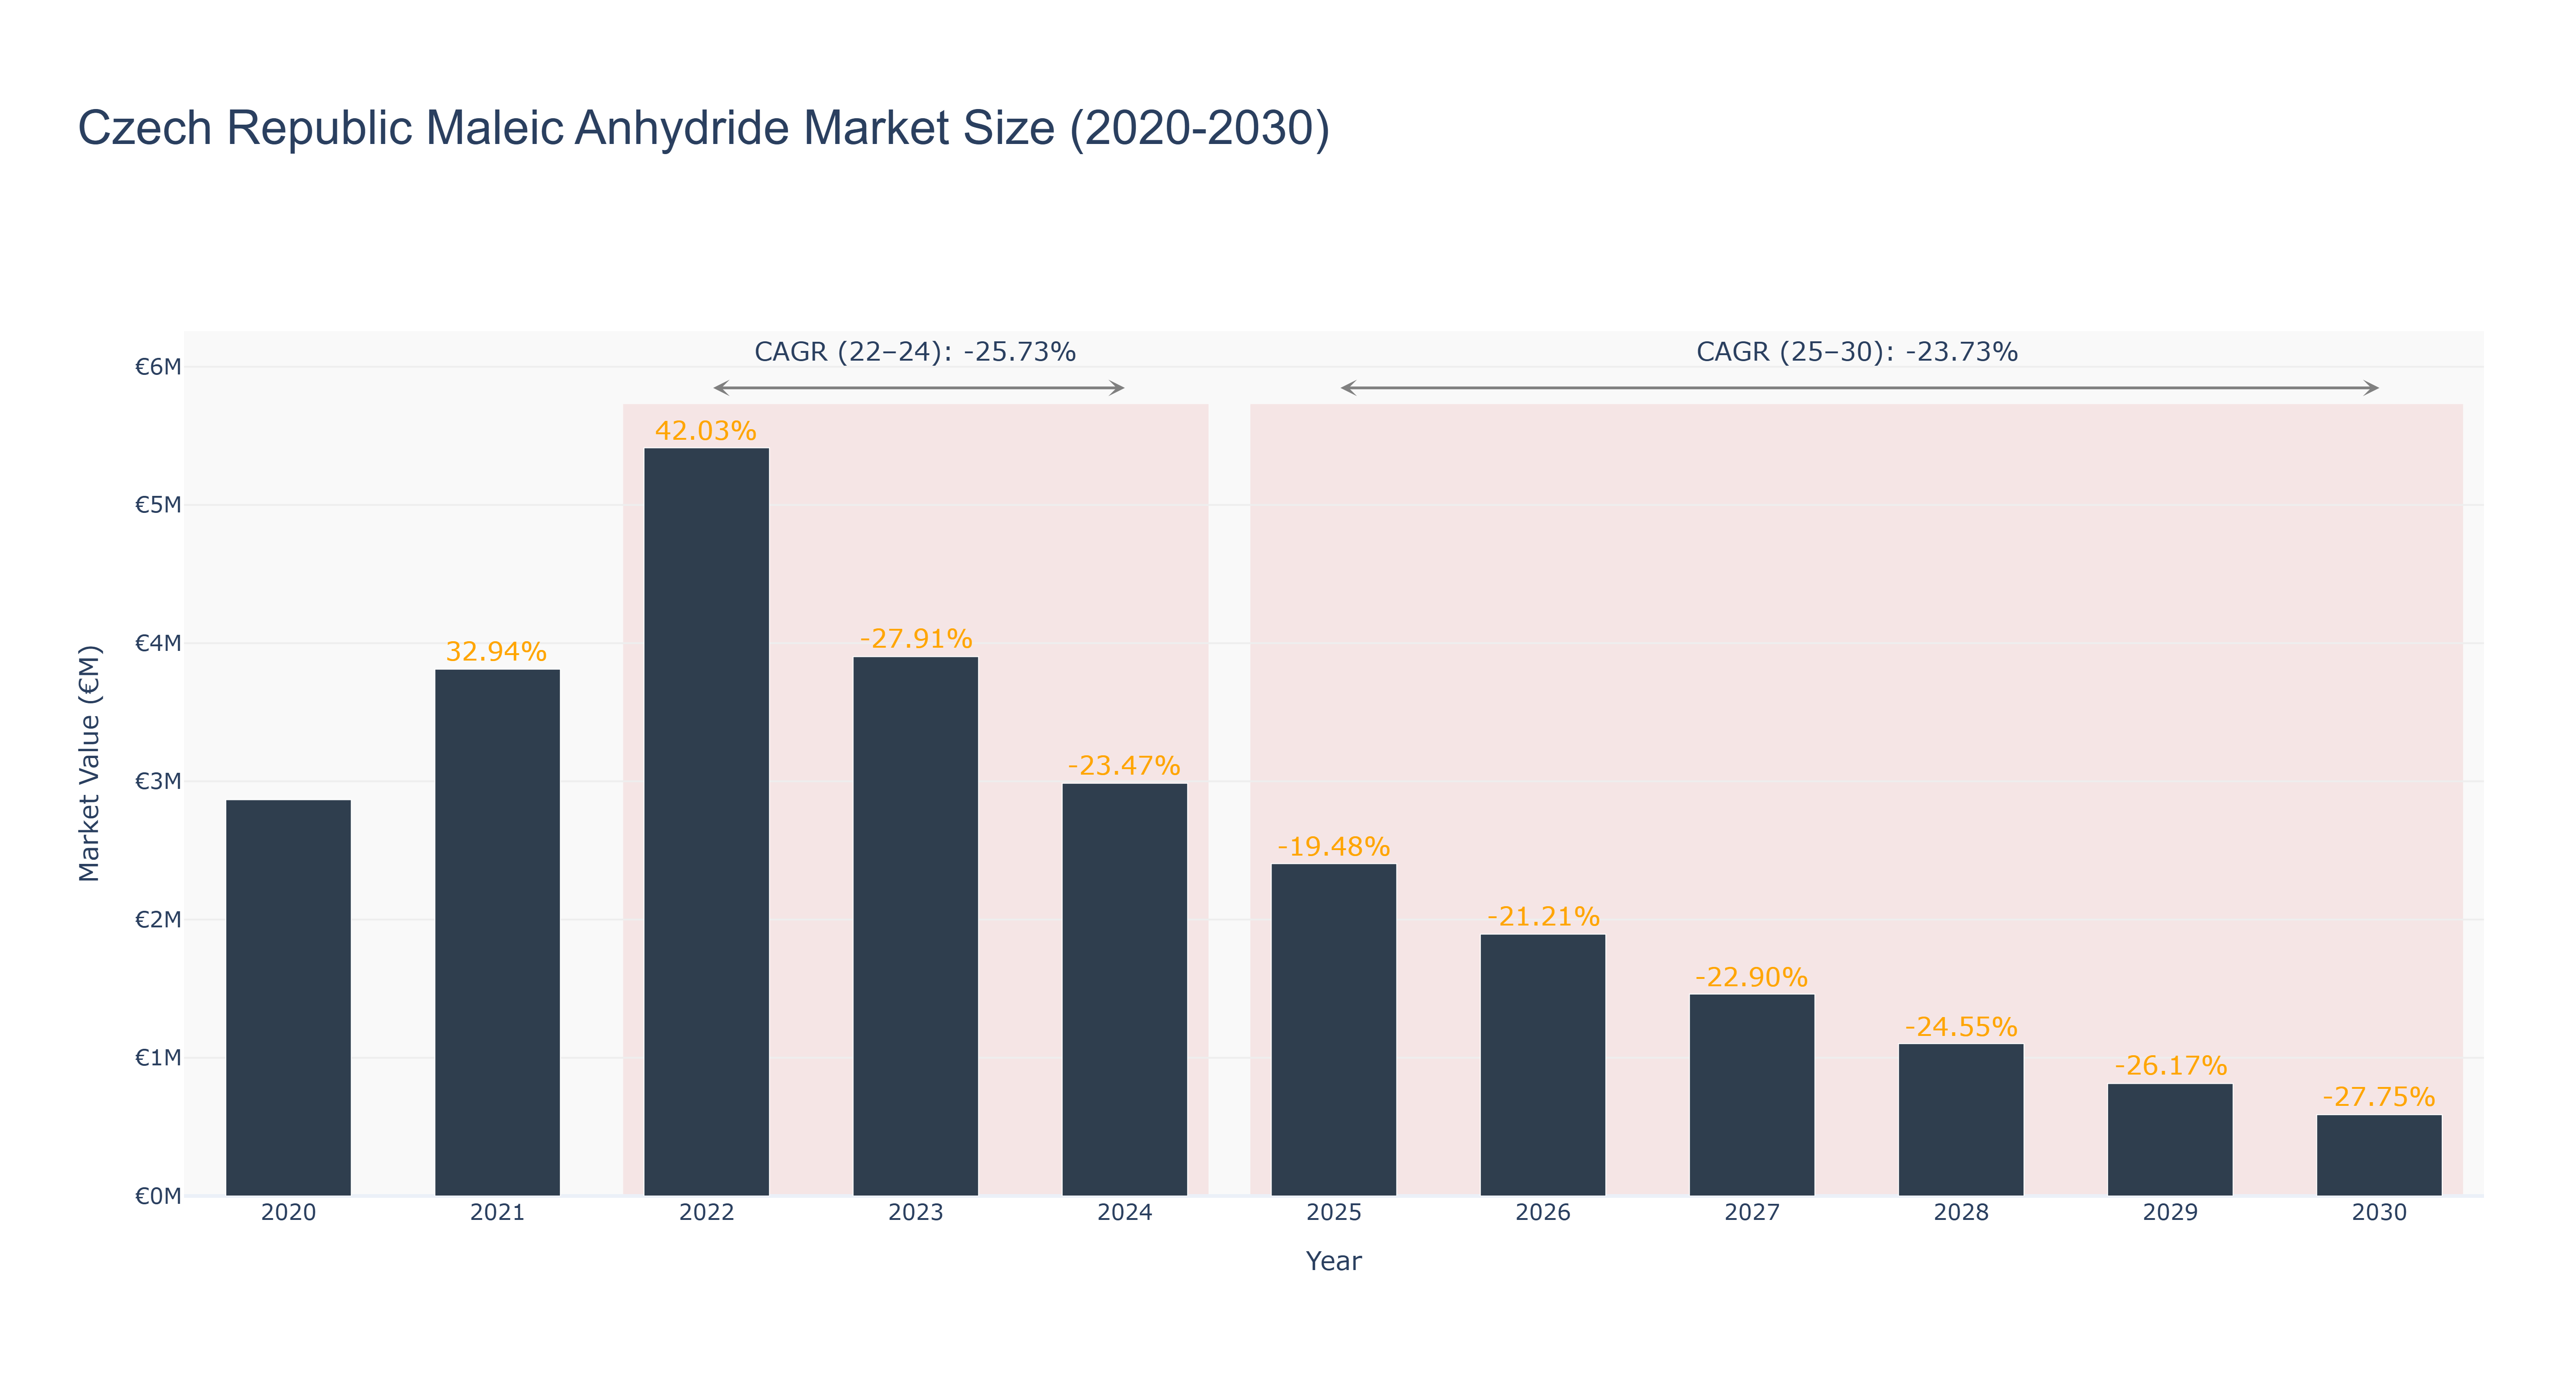The height and width of the screenshot is (1380, 2576).
Task: Click the -22.90% growth label
Action: click(1751, 977)
